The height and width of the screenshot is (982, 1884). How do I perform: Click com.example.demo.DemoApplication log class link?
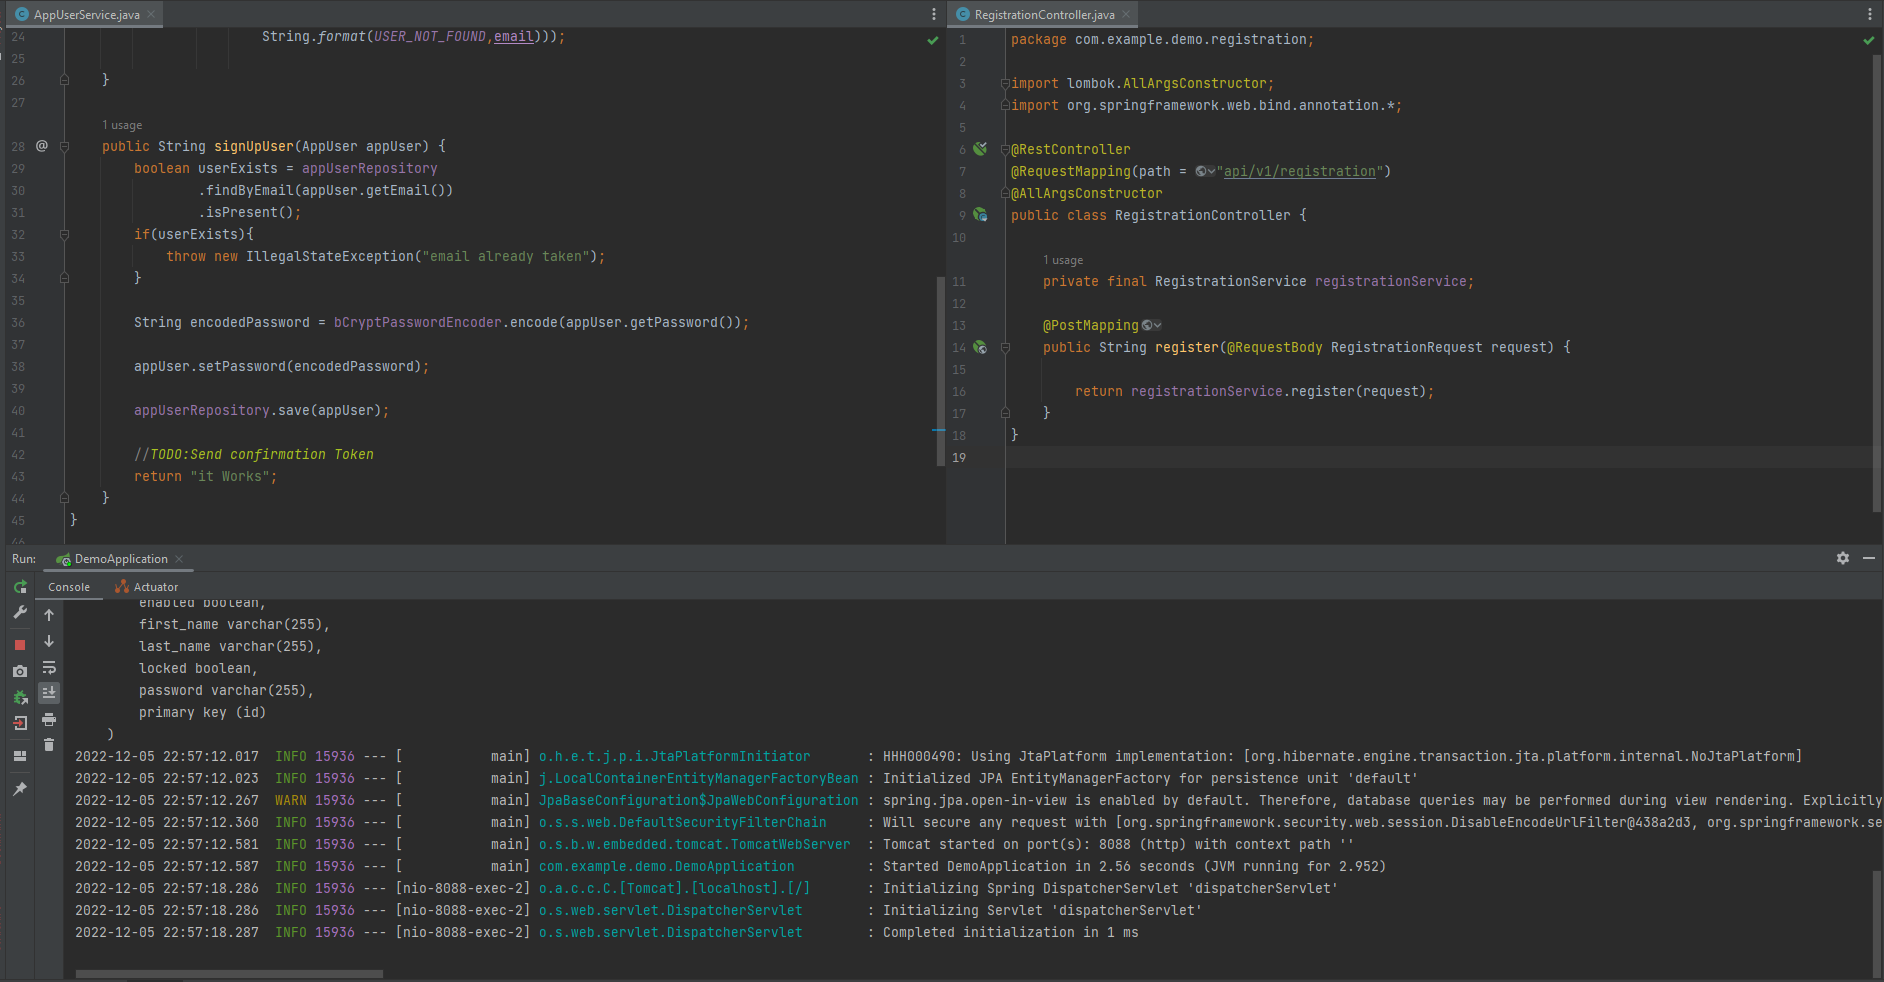coord(666,866)
